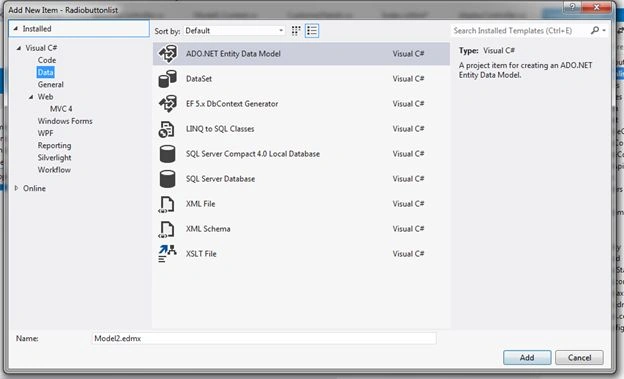Click the SQL Server Compact 4.0 database icon
Screen dimensions: 624x379
[x=167, y=154]
